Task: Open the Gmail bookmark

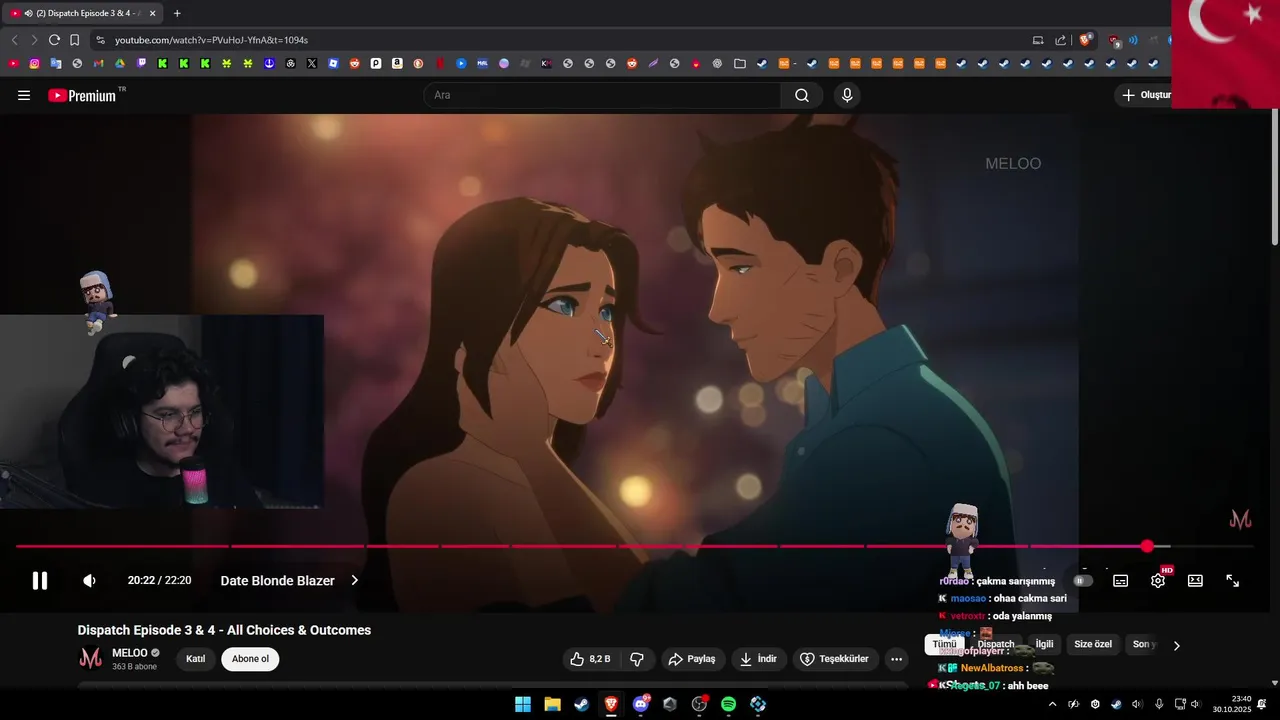Action: (98, 63)
